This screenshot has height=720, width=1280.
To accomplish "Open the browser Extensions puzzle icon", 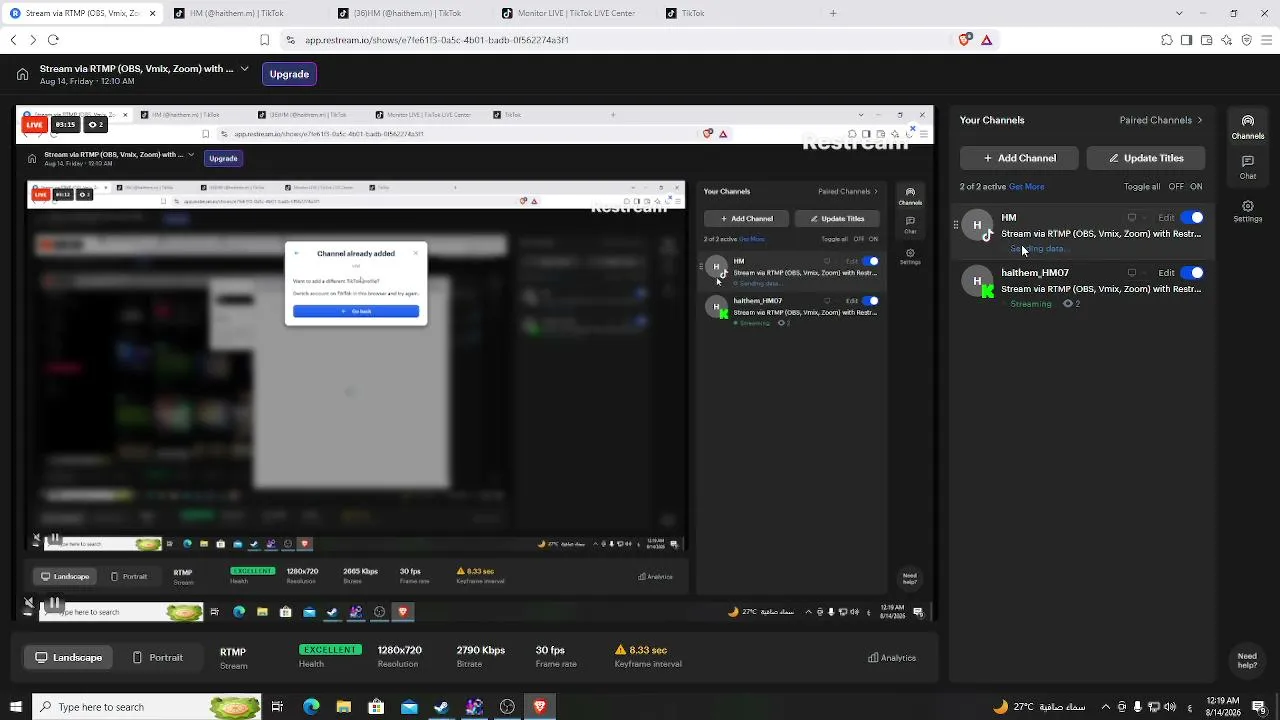I will [1167, 40].
